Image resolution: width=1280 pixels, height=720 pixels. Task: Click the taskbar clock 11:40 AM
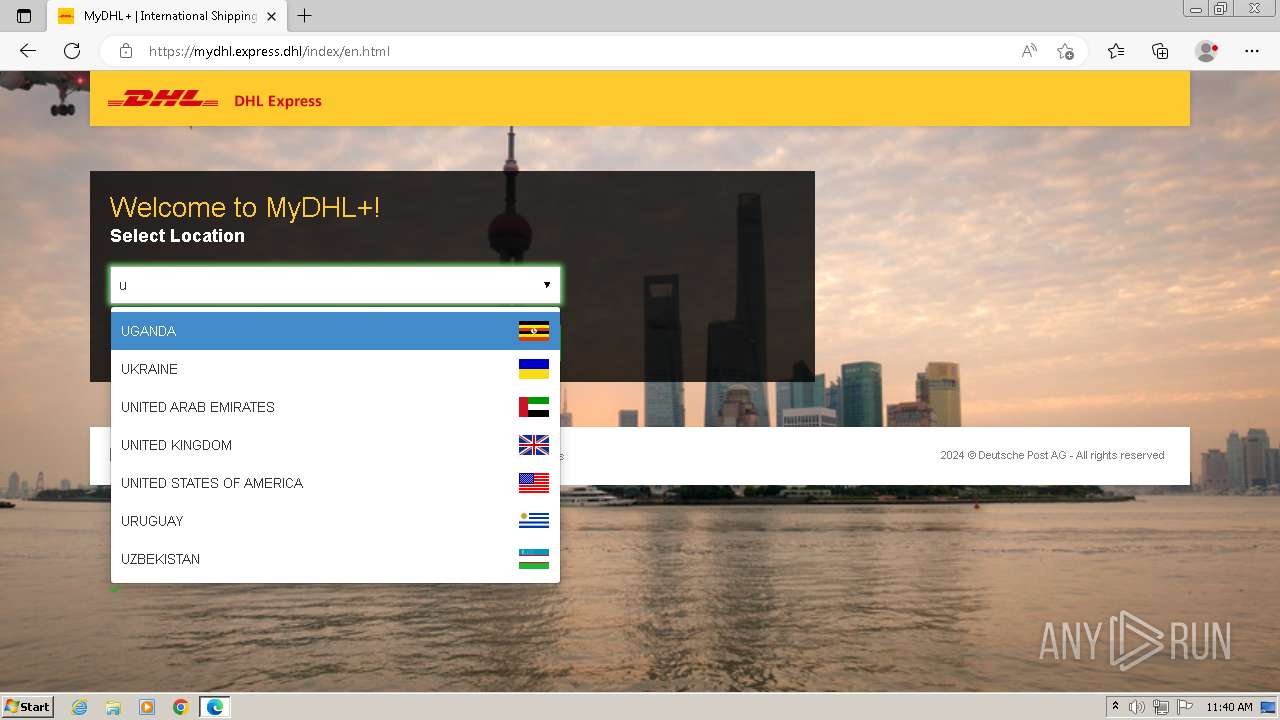1229,707
